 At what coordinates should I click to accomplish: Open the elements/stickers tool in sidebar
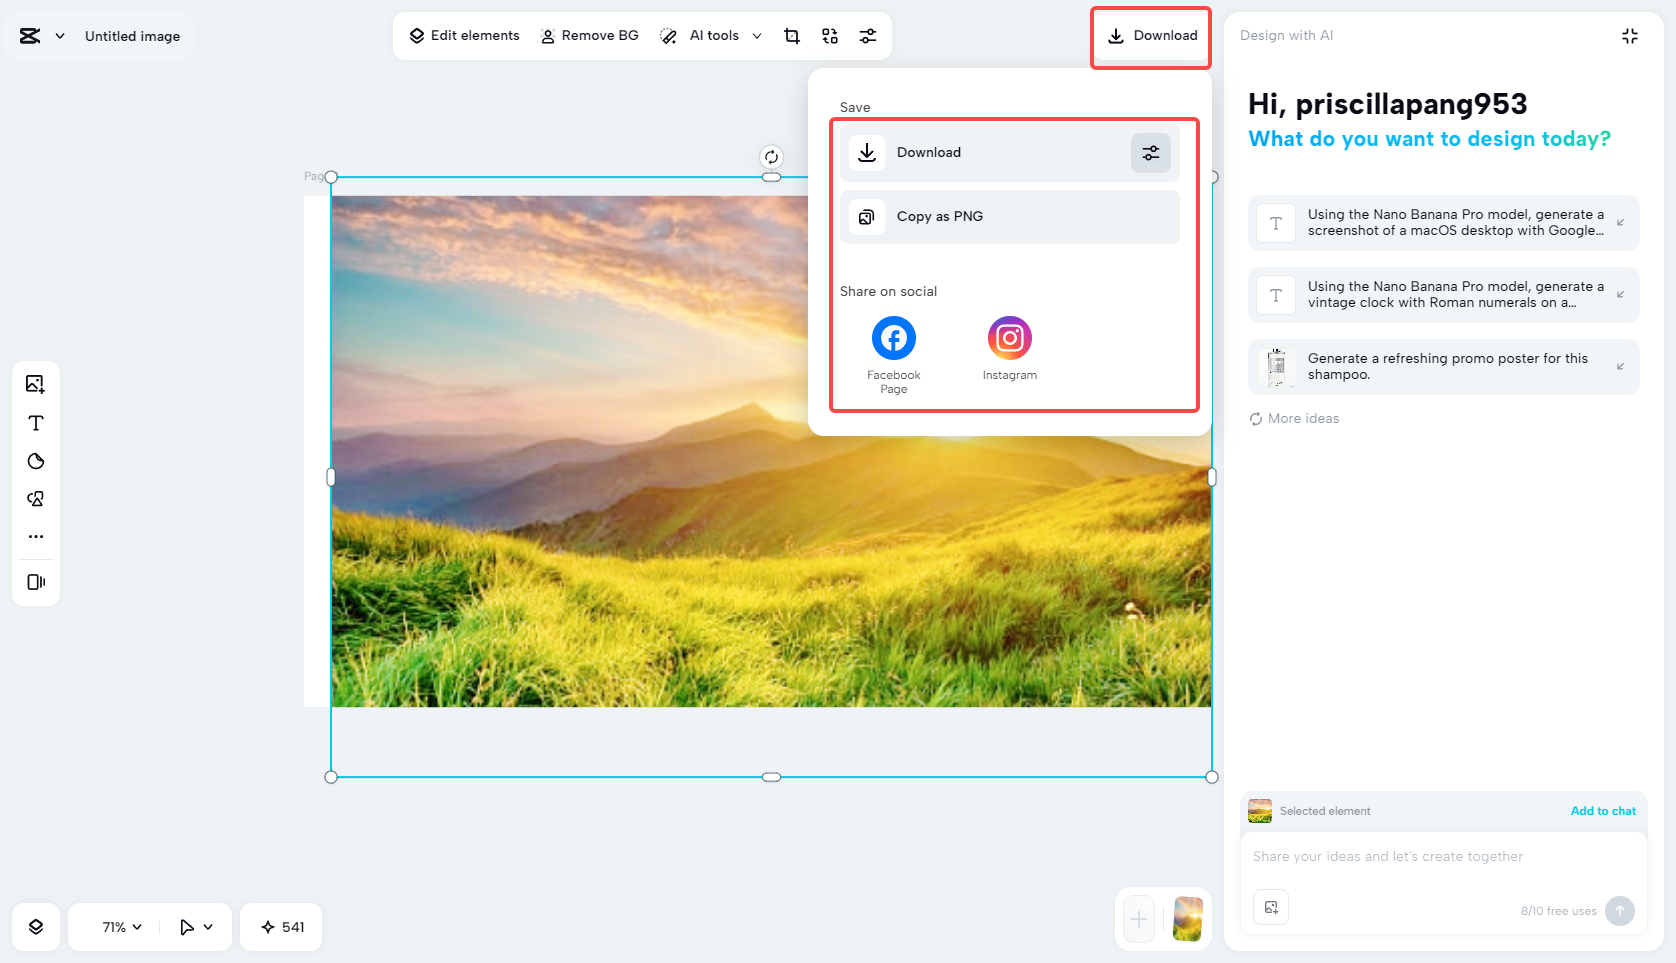pos(36,499)
